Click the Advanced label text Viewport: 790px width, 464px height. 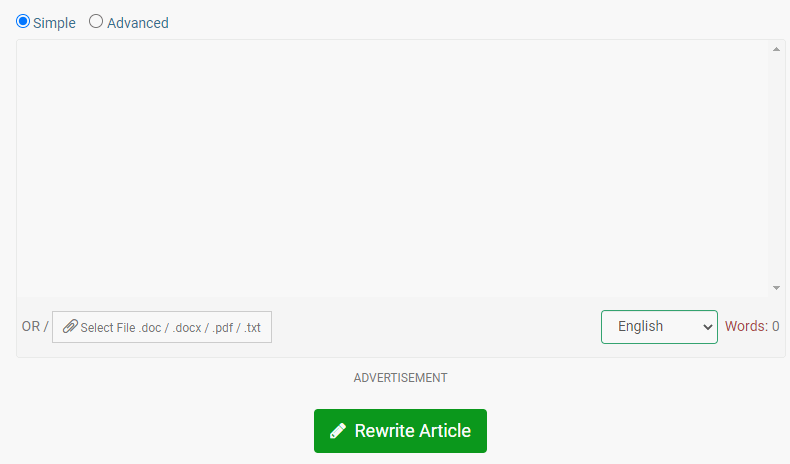138,23
